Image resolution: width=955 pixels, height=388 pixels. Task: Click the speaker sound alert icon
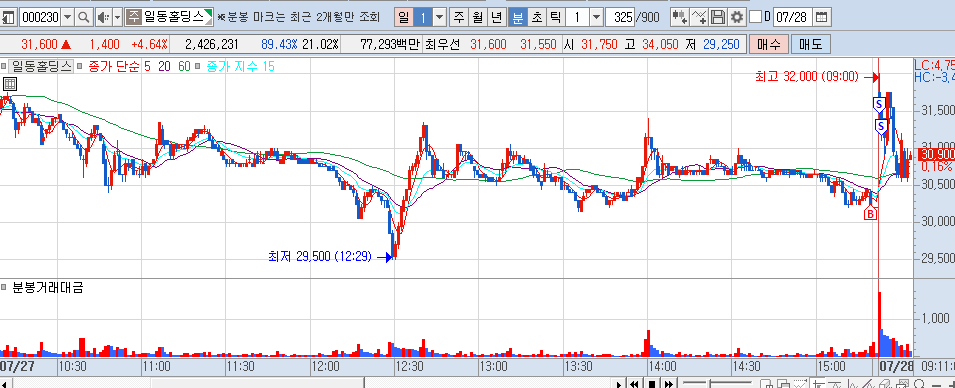pos(103,17)
